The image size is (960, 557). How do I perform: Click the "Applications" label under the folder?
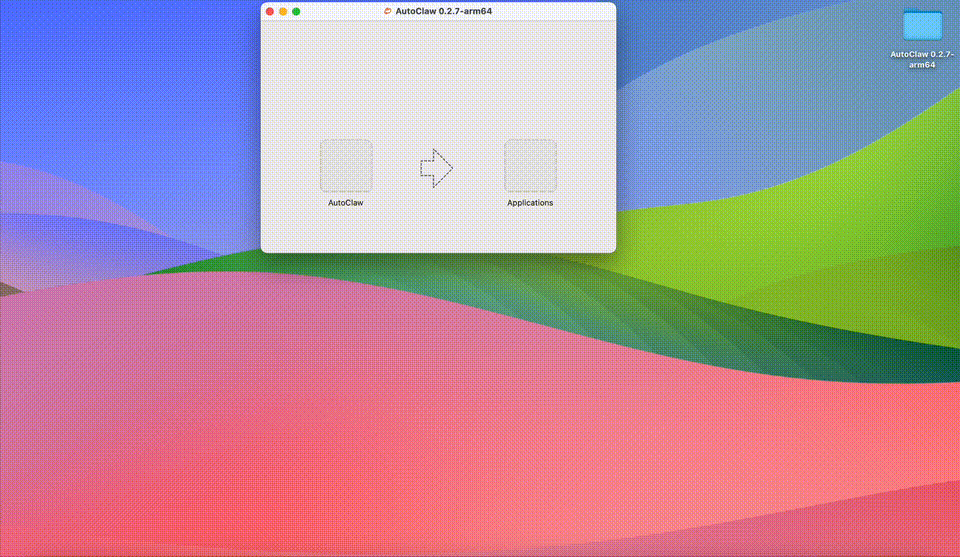[530, 203]
